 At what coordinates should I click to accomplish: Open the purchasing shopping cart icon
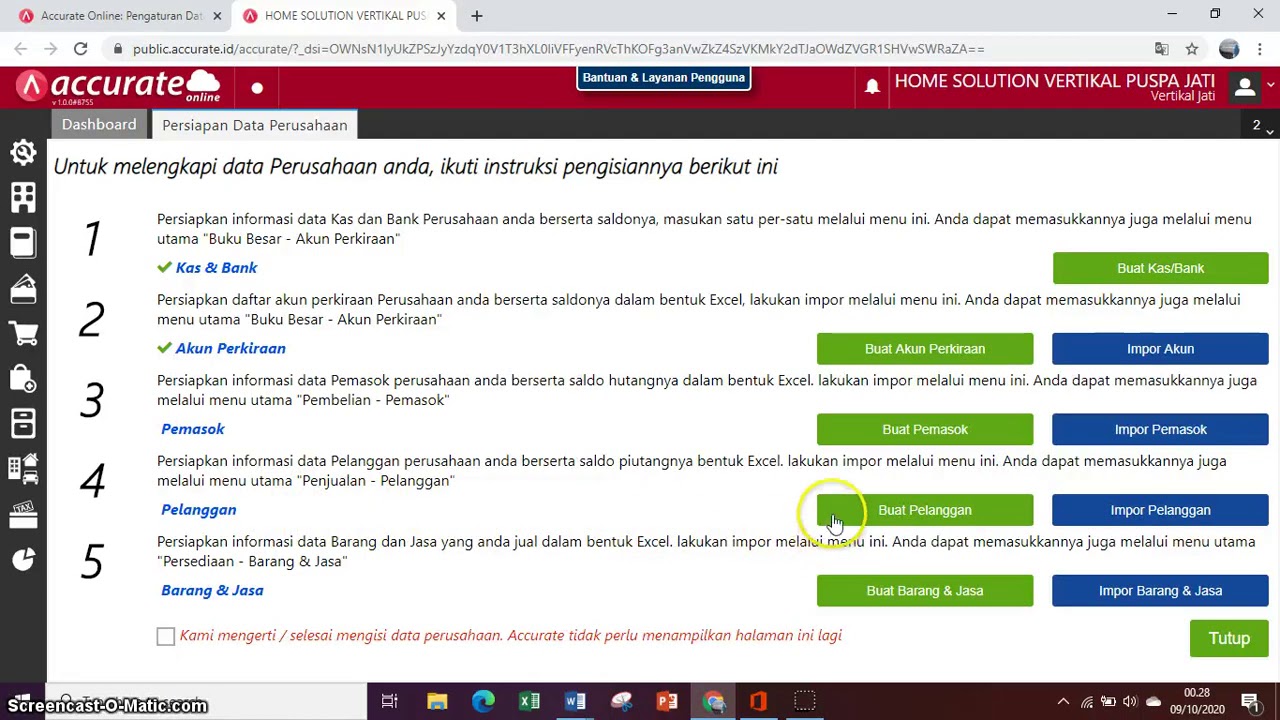pyautogui.click(x=23, y=333)
